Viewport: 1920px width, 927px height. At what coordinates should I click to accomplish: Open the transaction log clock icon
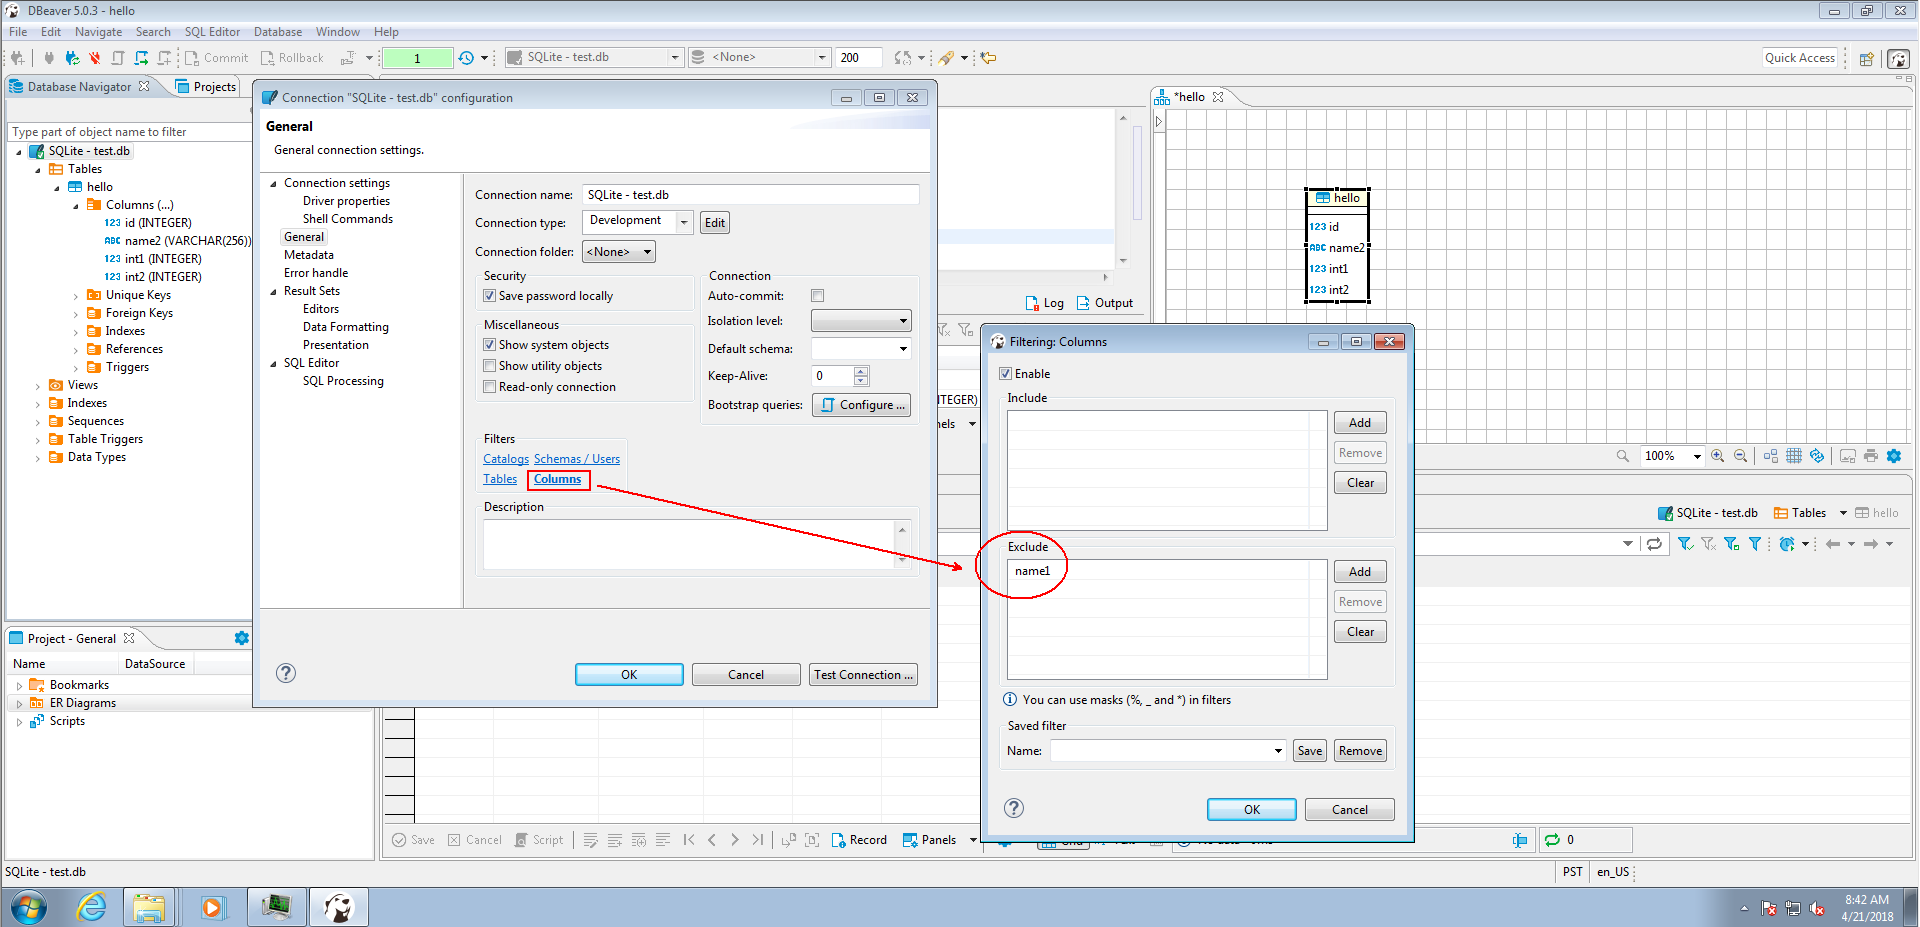[x=466, y=58]
